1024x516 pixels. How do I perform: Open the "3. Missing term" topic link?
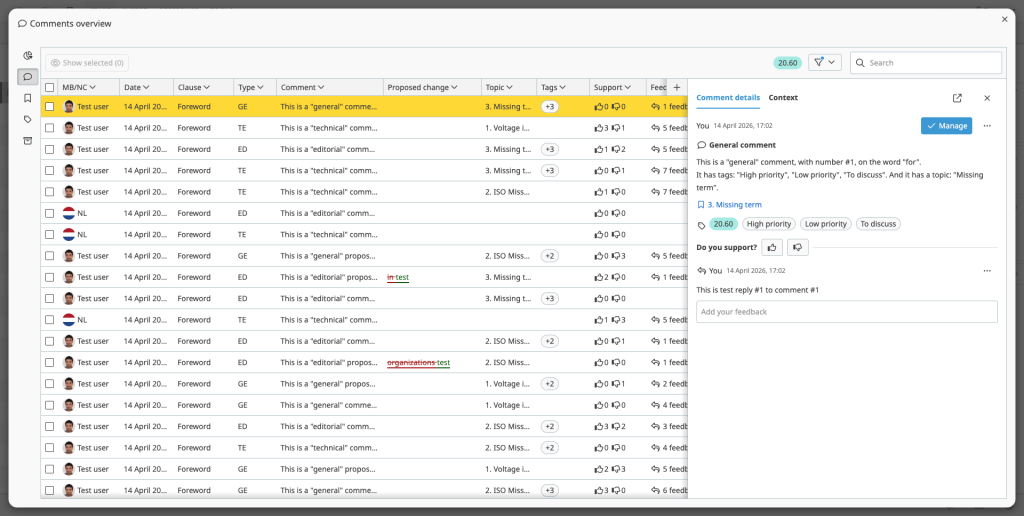tap(734, 204)
